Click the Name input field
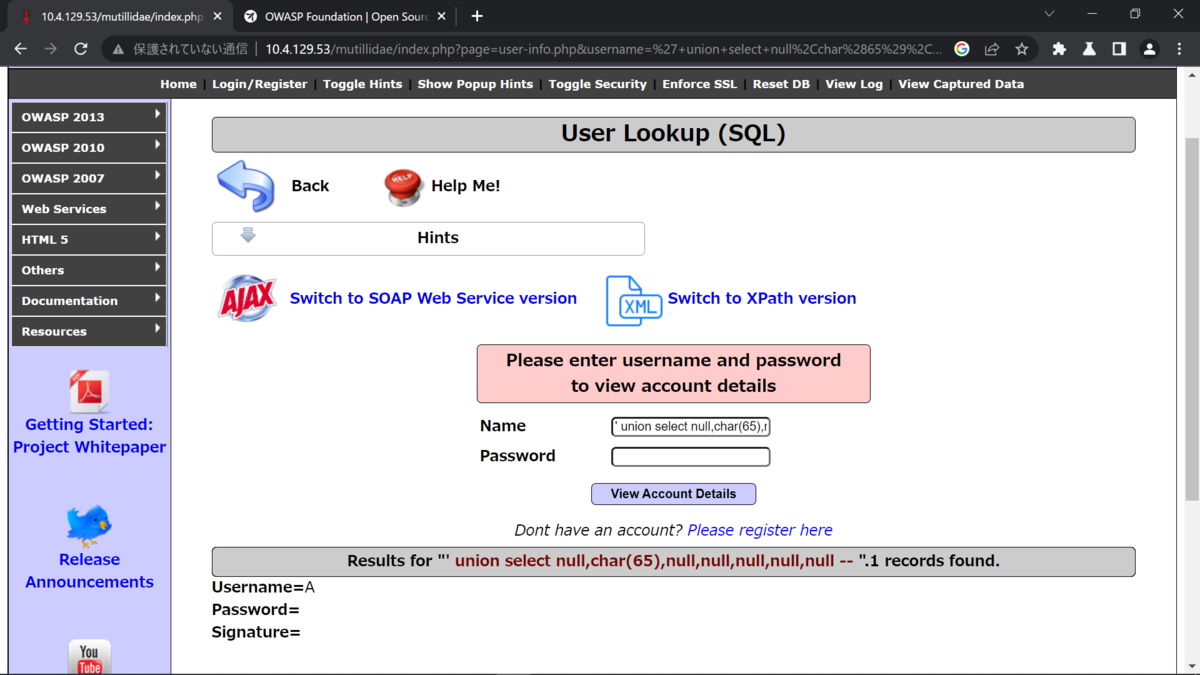The image size is (1200, 675). click(x=691, y=427)
